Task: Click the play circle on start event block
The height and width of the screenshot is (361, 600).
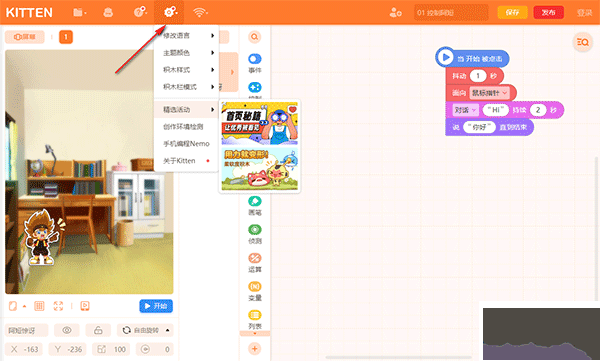Action: (x=445, y=57)
